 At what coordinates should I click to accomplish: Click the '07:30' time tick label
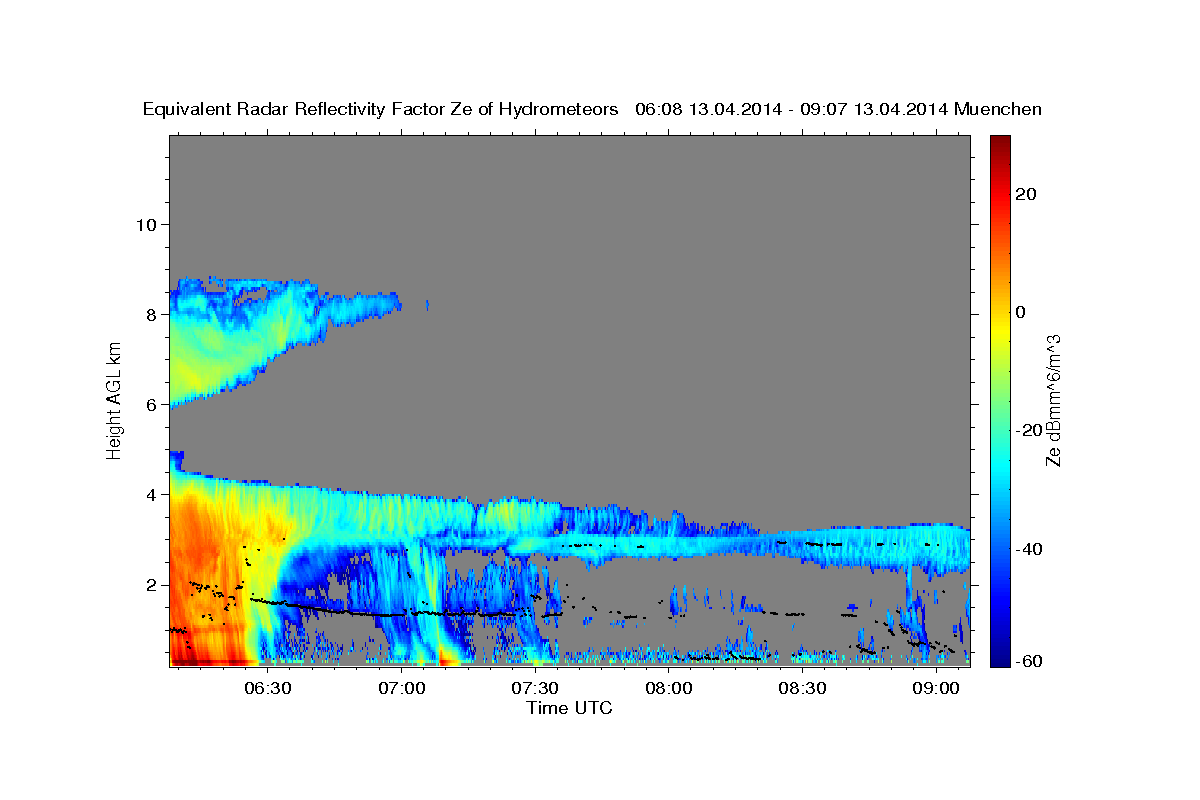tap(535, 688)
